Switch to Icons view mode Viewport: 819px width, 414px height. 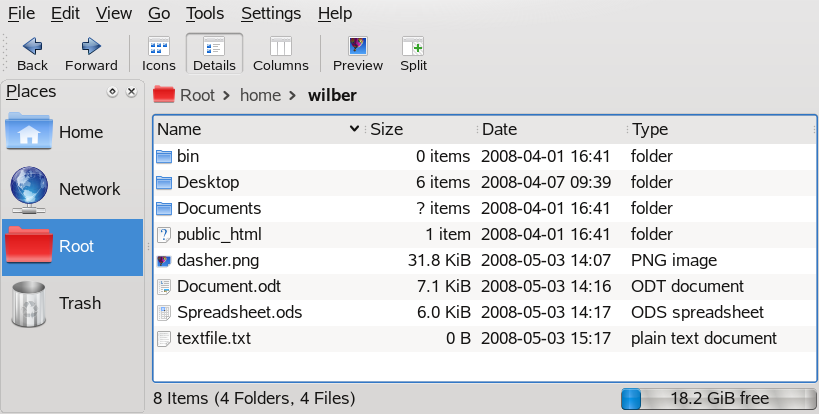(158, 52)
